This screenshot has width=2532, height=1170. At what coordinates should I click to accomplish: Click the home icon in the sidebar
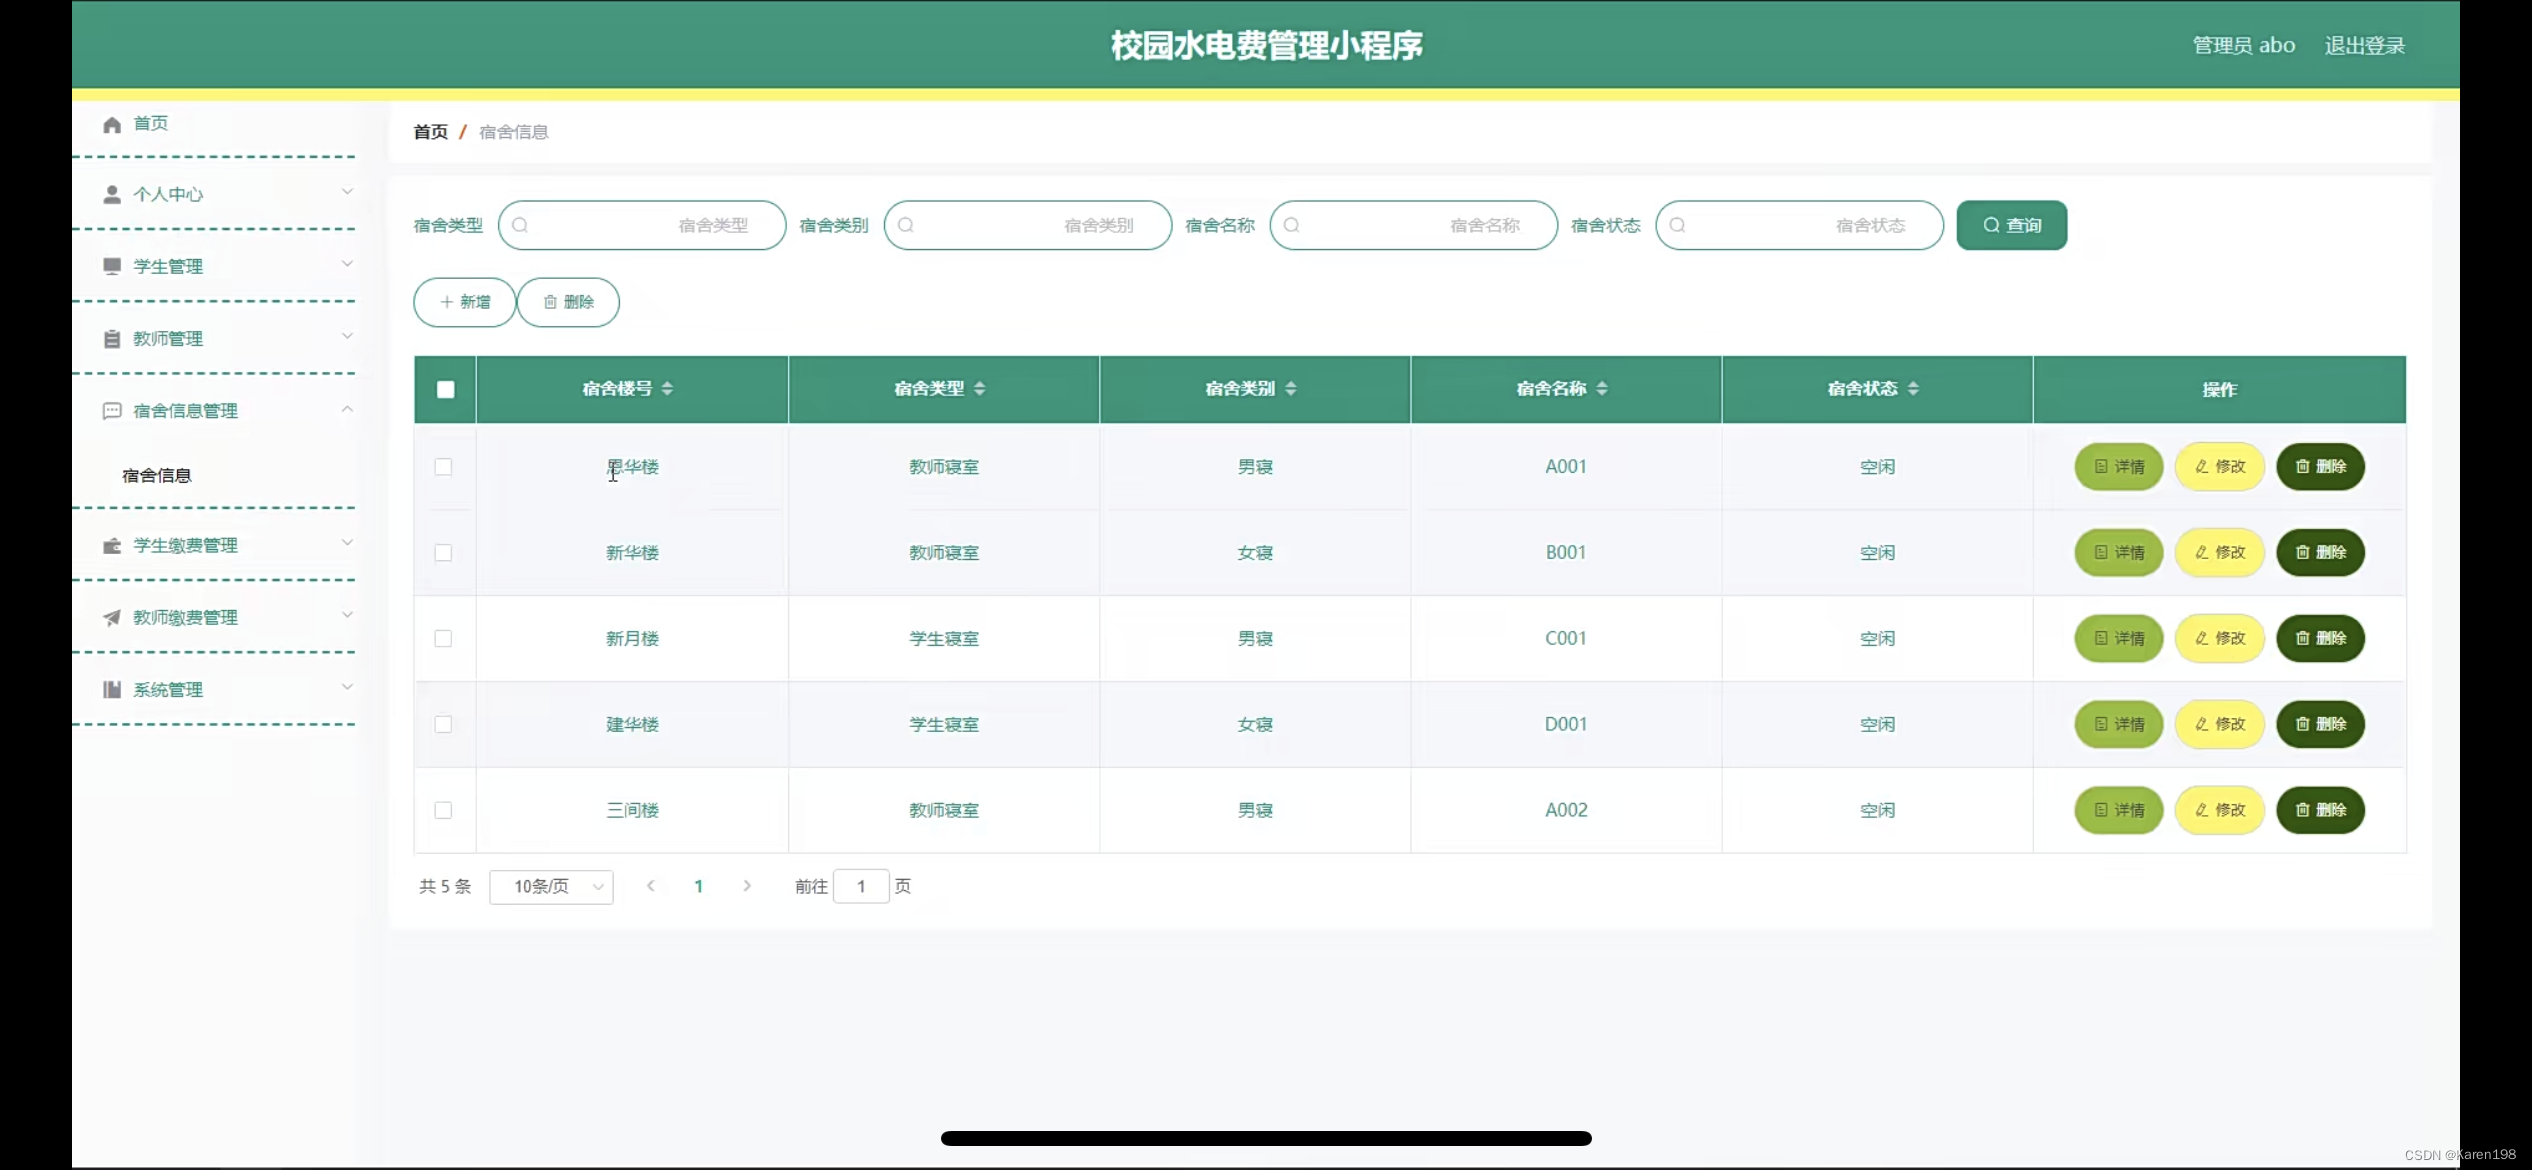(112, 124)
